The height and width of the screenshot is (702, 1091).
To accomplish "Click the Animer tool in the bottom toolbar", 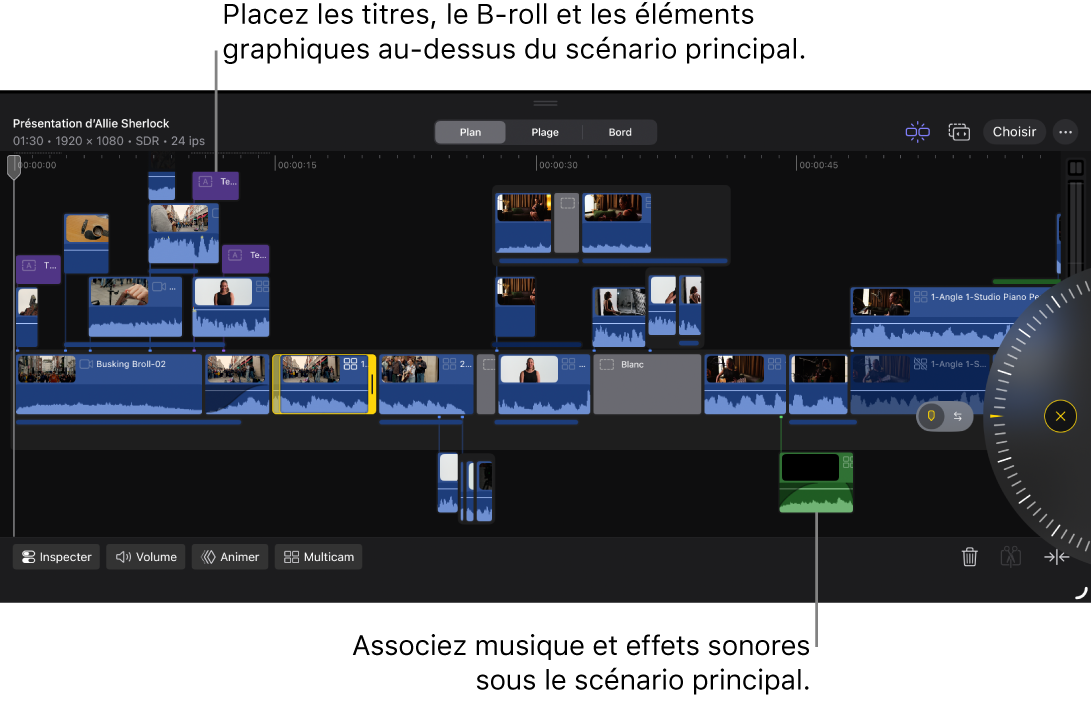I will (x=229, y=557).
